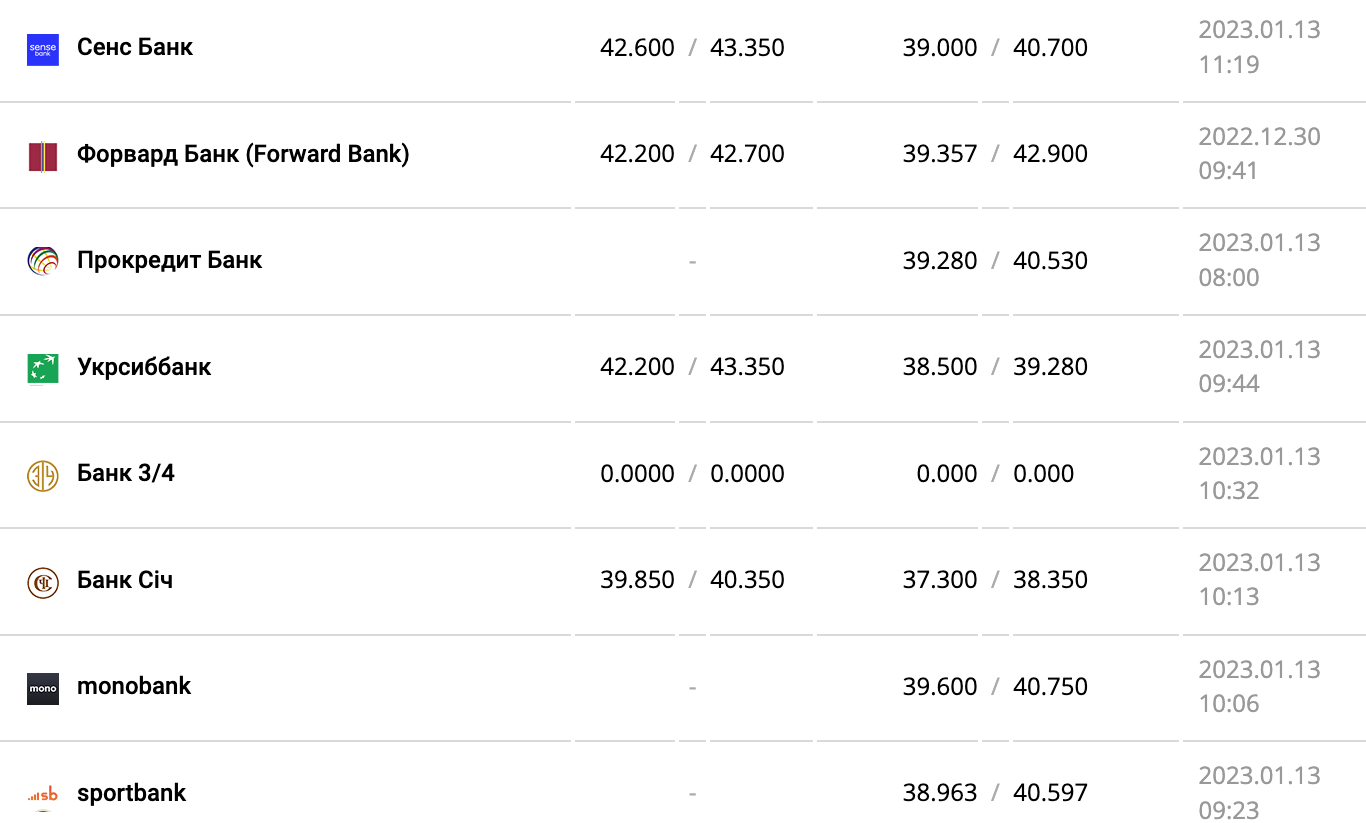
Task: Click the black monobank logo icon
Action: click(x=43, y=688)
